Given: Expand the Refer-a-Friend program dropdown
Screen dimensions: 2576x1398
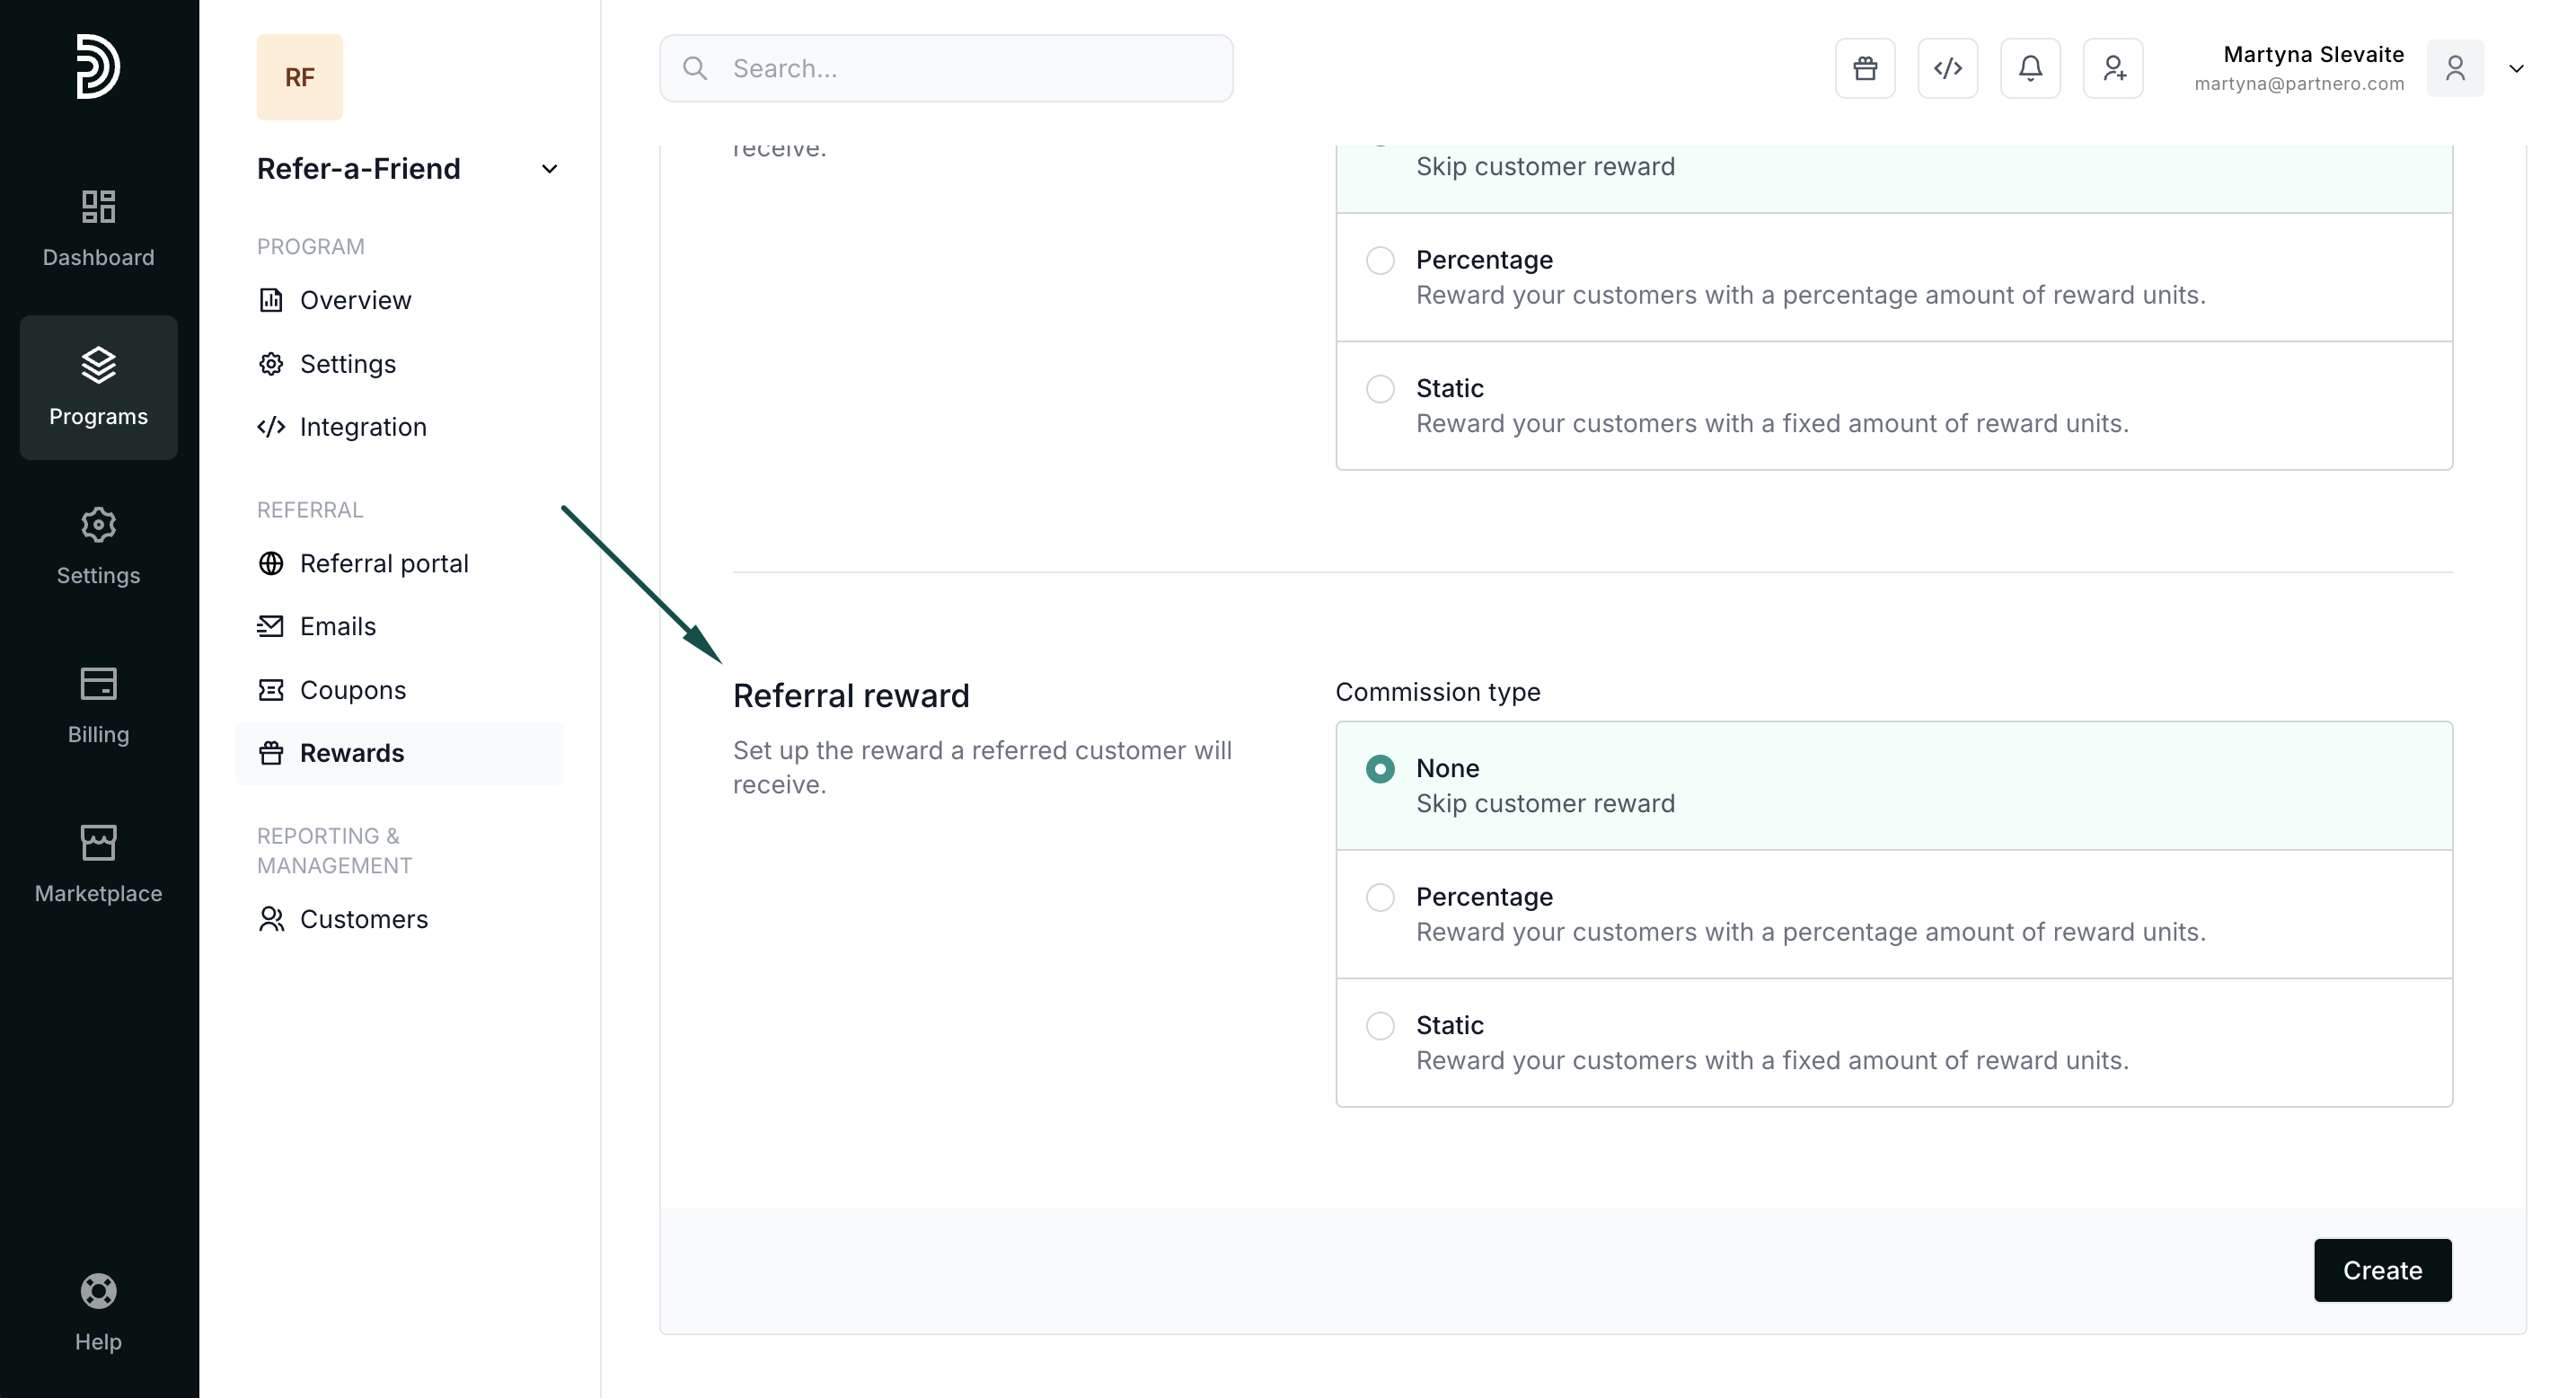Looking at the screenshot, I should click(x=549, y=169).
